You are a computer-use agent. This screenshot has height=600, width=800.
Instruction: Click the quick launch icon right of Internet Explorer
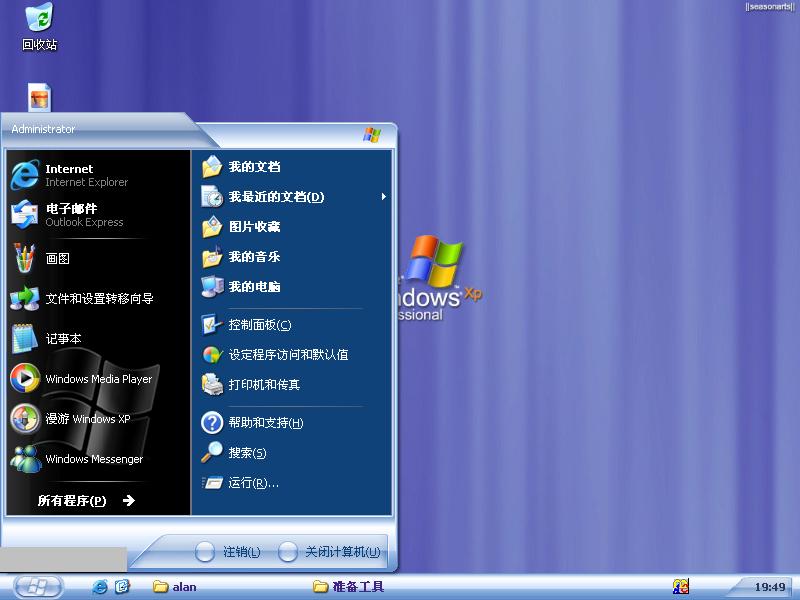[122, 587]
